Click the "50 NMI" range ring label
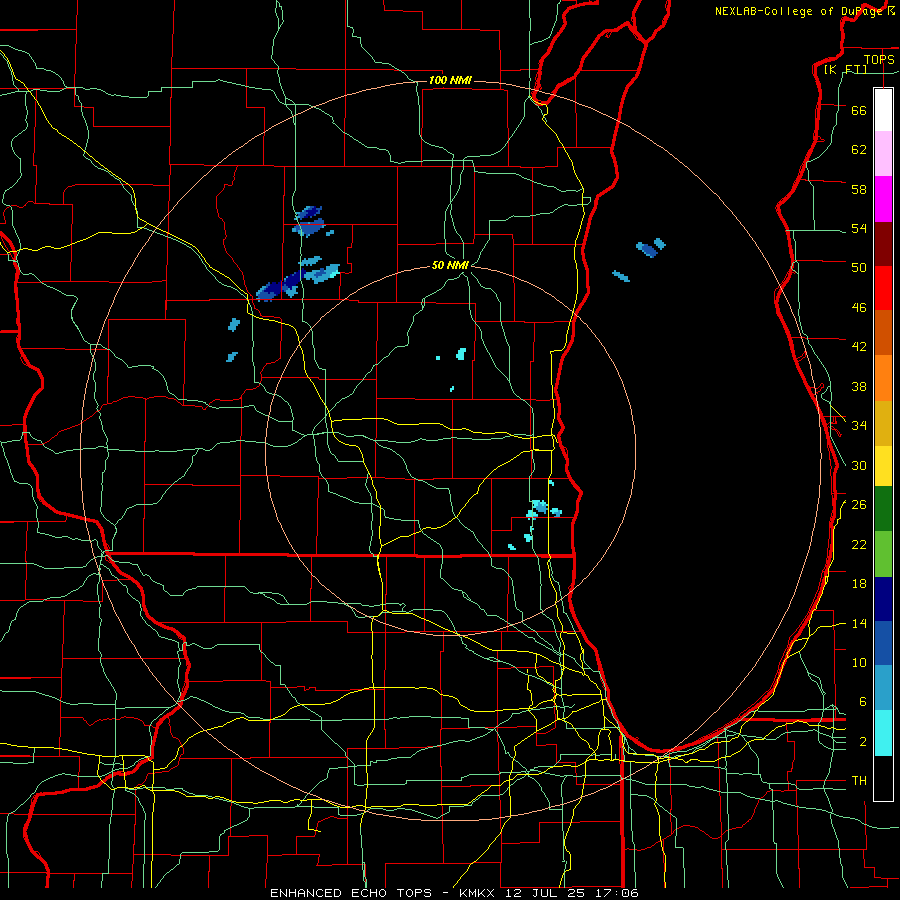 click(450, 265)
